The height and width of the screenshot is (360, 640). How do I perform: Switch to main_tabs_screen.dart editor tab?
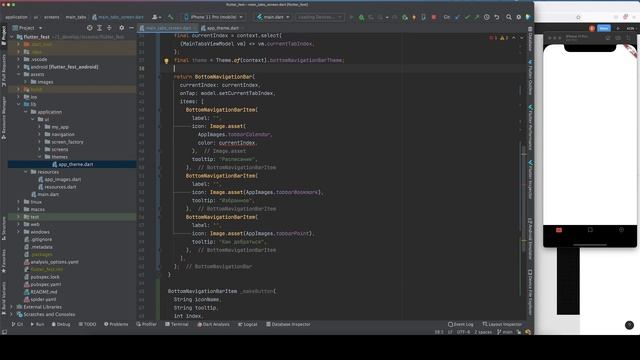pyautogui.click(x=168, y=28)
